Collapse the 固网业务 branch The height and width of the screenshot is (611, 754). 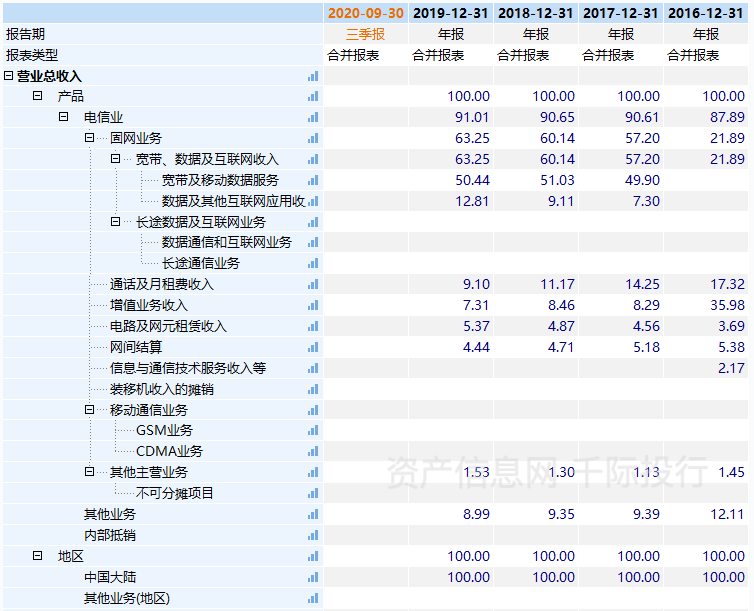pyautogui.click(x=89, y=138)
